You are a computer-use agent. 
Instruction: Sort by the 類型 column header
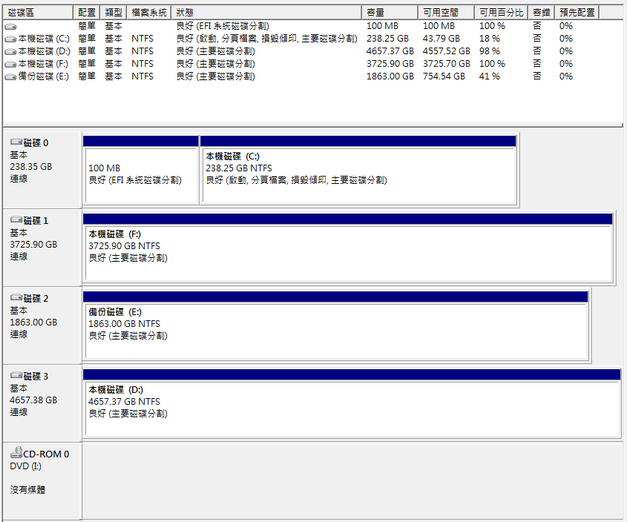coord(113,13)
